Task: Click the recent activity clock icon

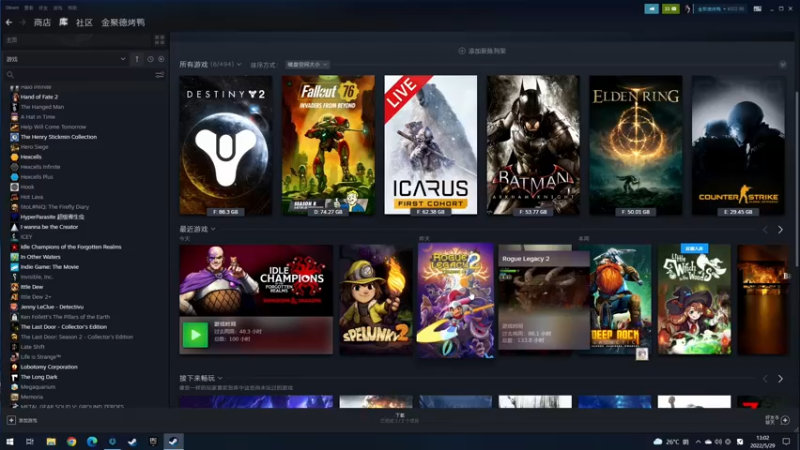Action: point(151,59)
